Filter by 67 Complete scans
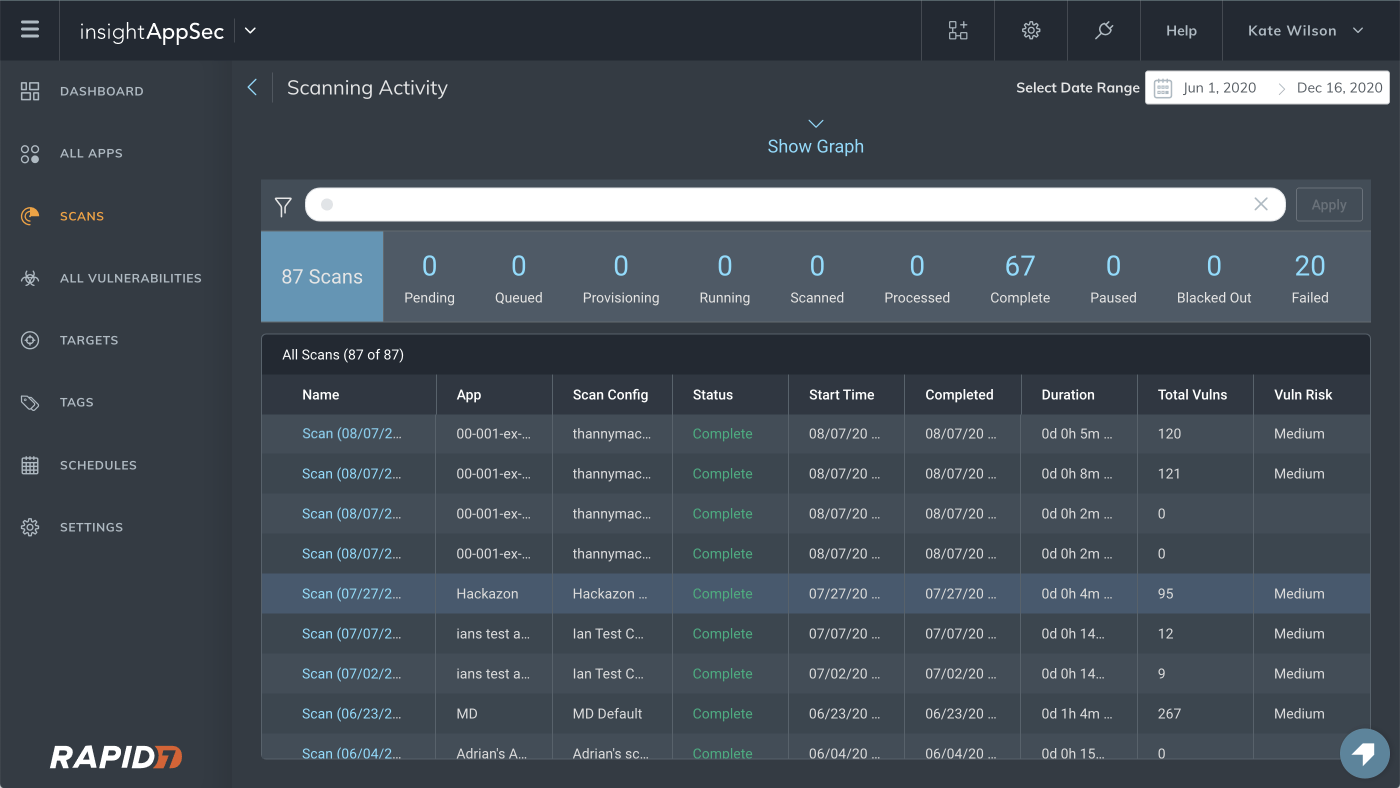Viewport: 1400px width, 788px height. point(1020,277)
